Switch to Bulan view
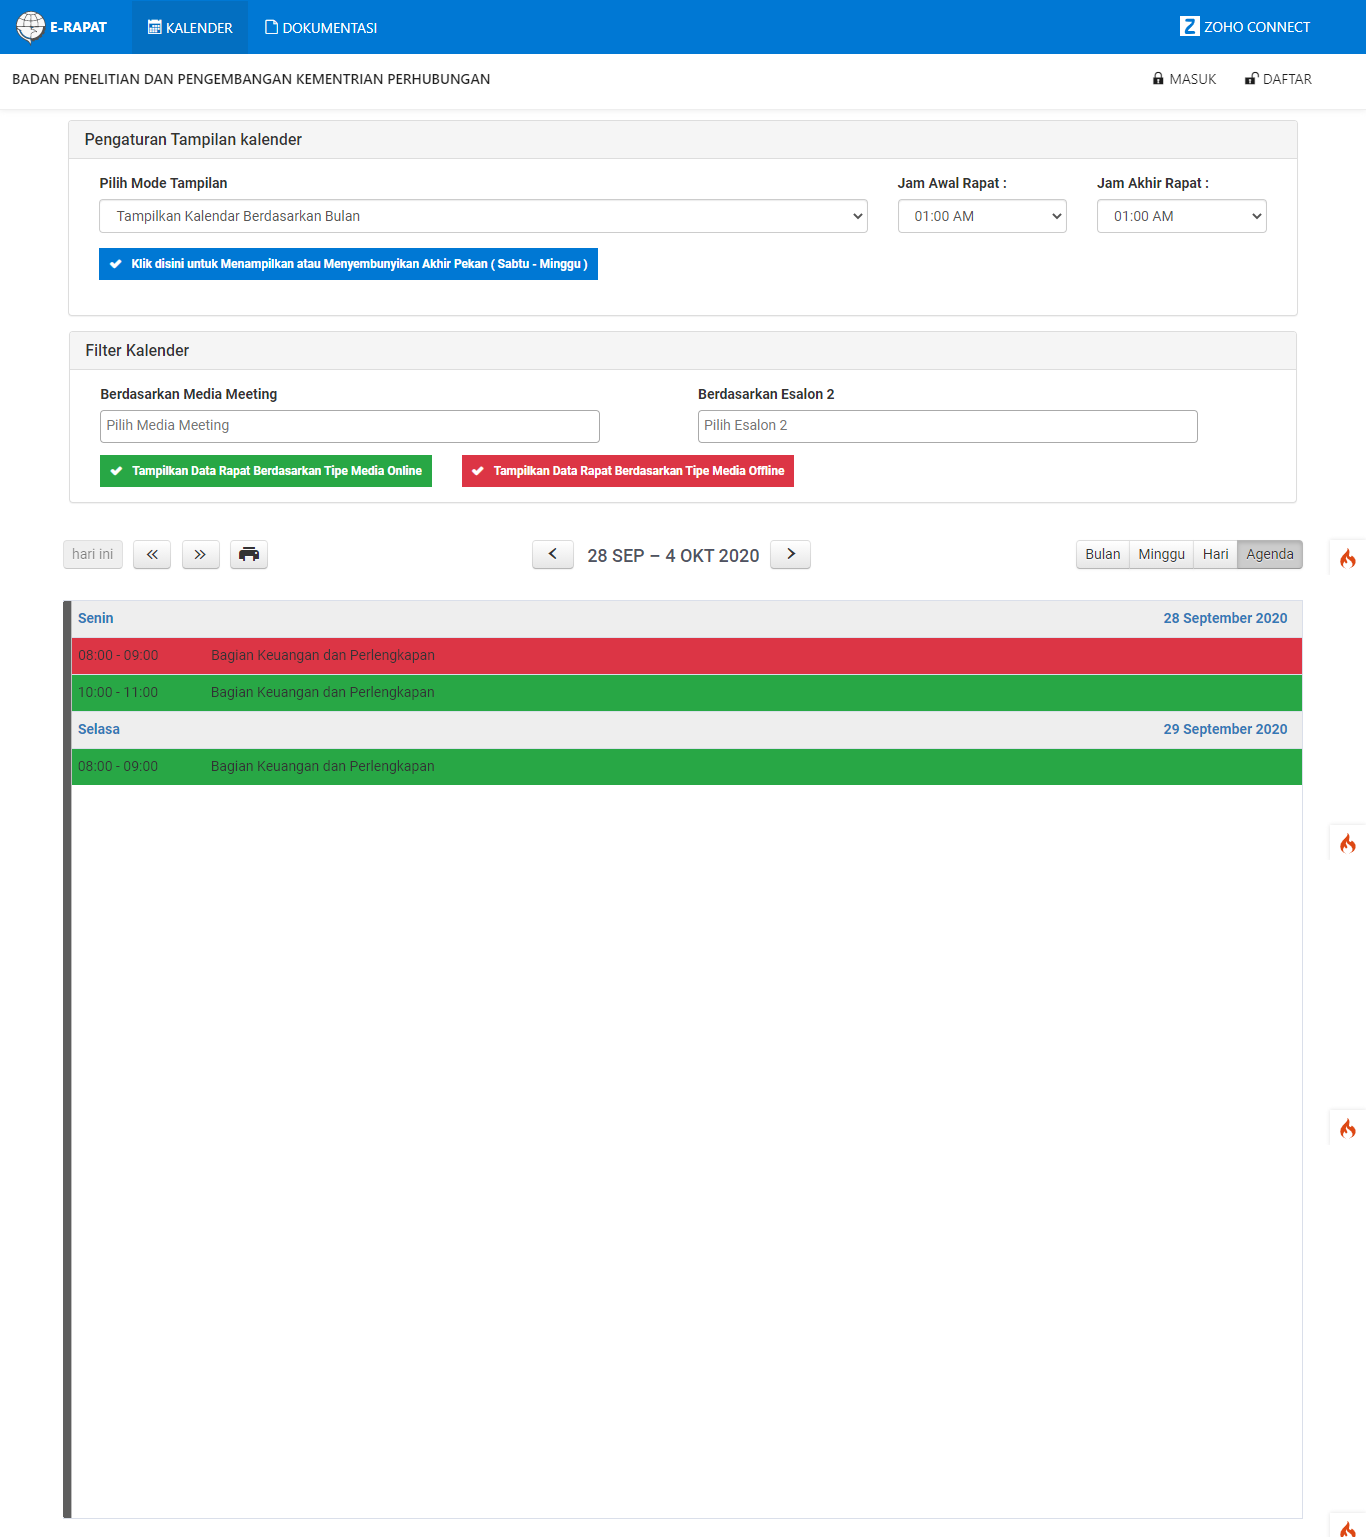 [1103, 554]
